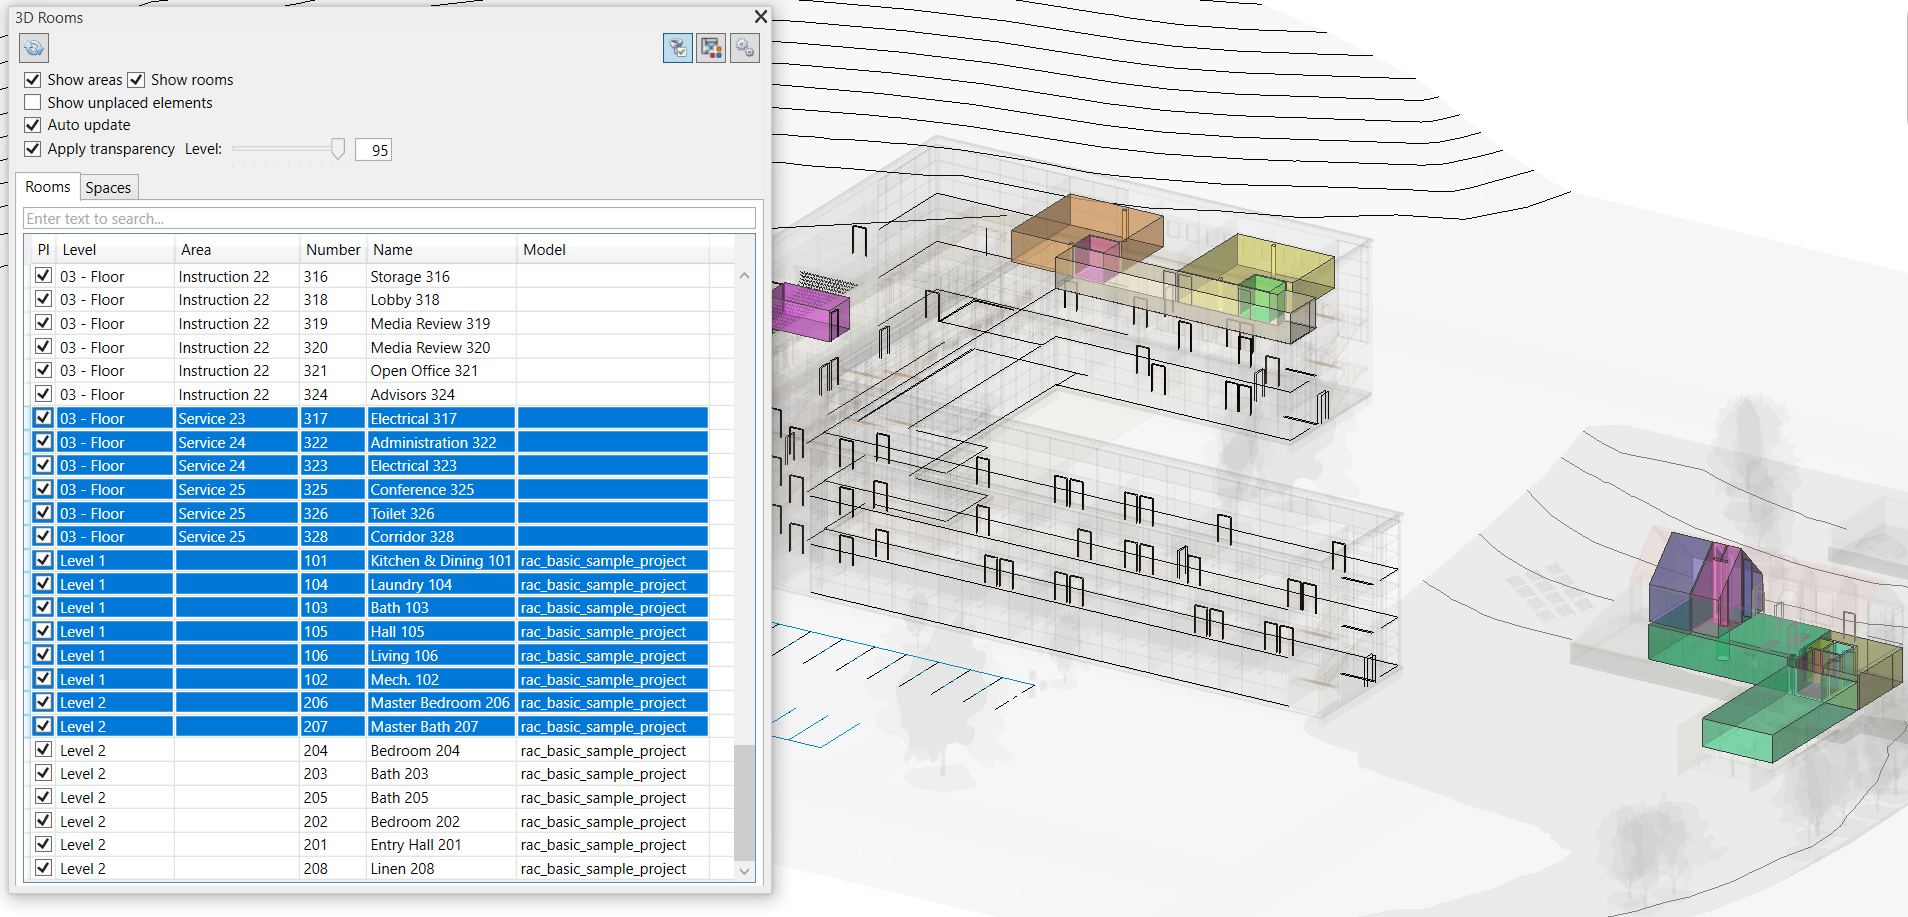Disable the Auto update checkbox
This screenshot has width=1908, height=917.
tap(33, 125)
